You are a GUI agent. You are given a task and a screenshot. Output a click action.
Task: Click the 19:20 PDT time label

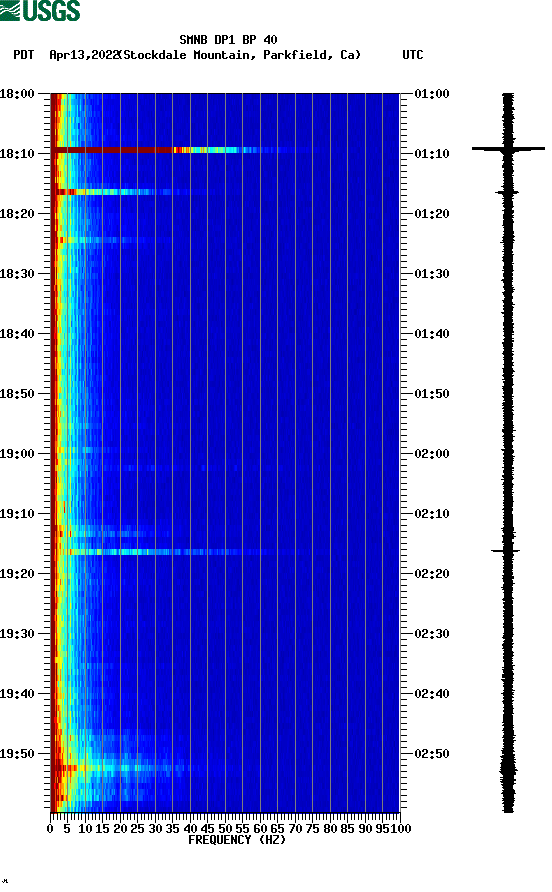coord(17,574)
